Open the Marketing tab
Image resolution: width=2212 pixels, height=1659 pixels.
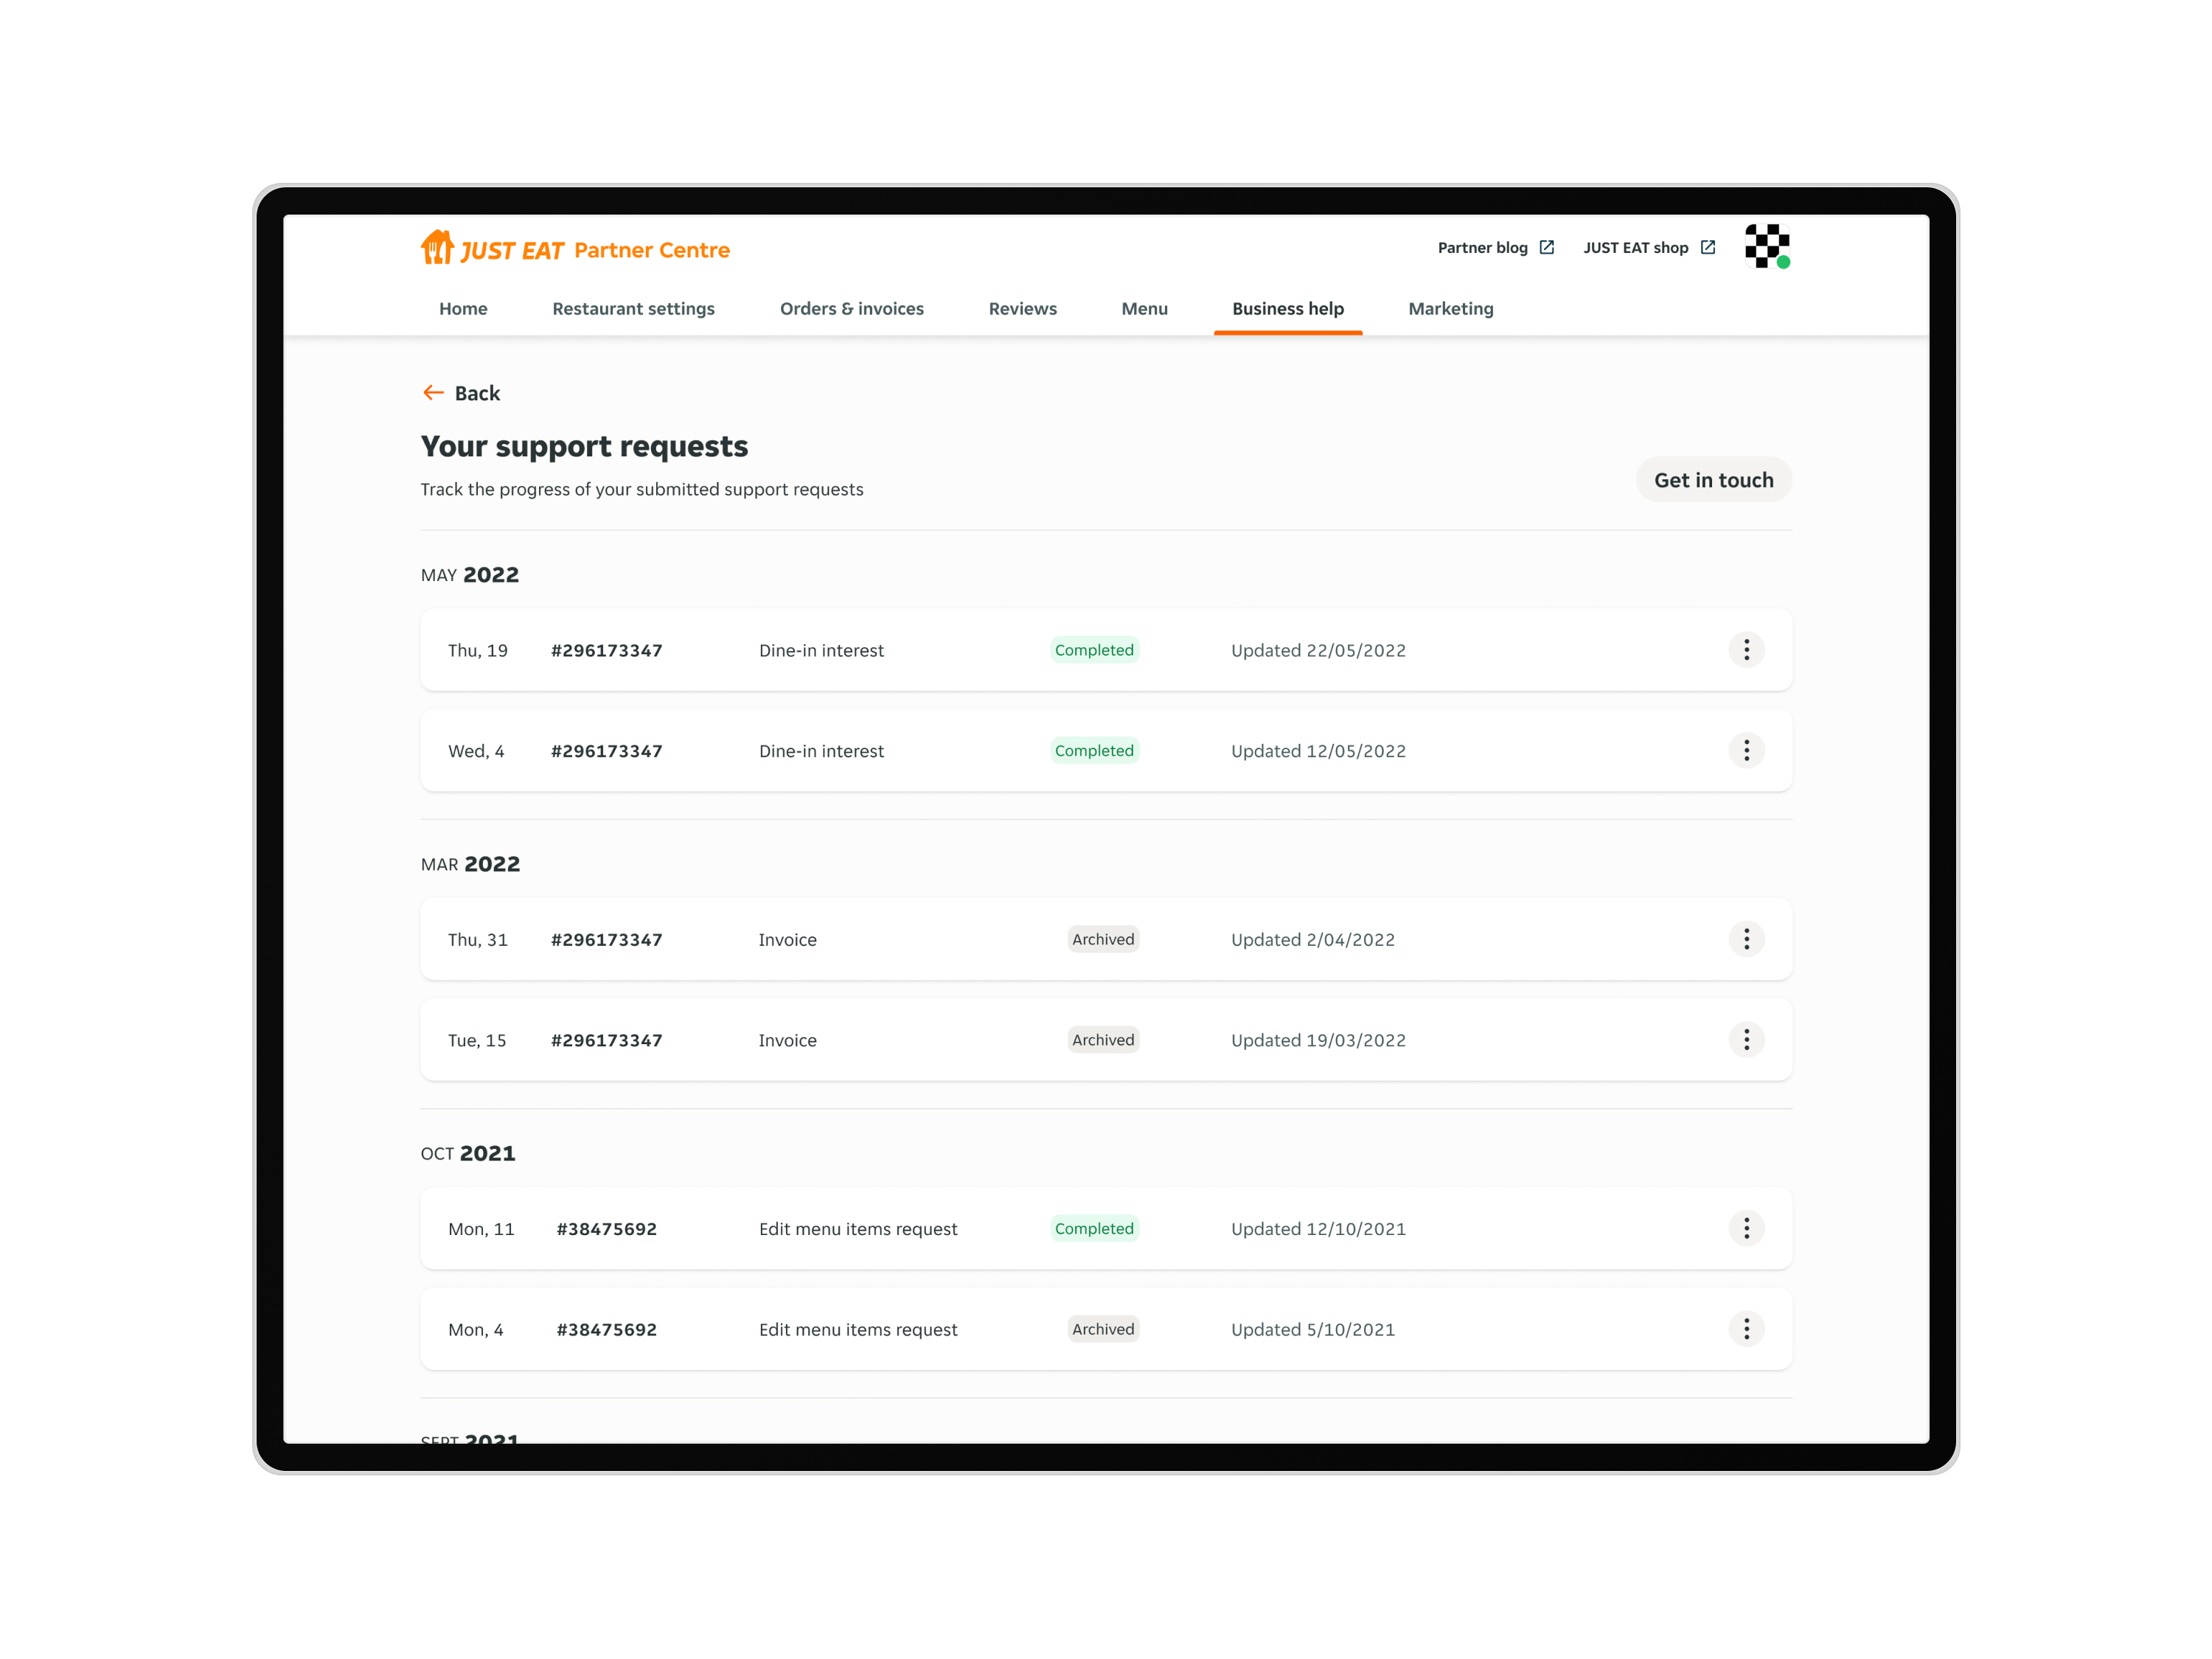1450,309
